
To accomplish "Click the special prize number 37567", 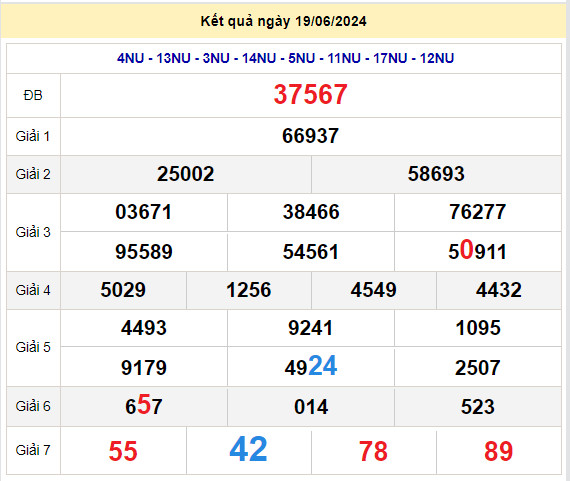I will click(x=310, y=95).
